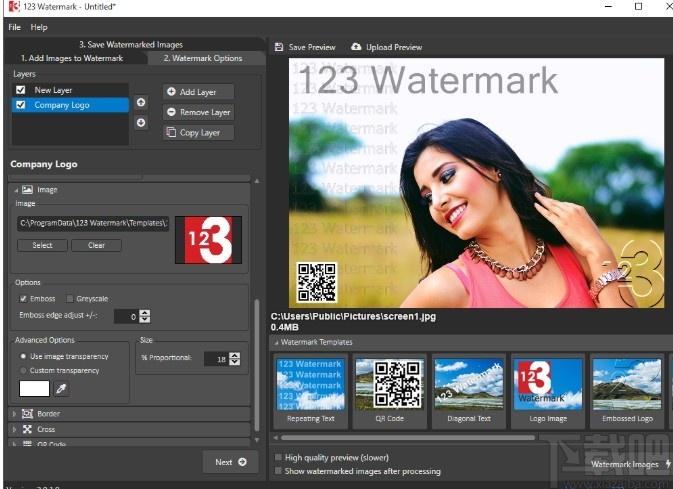Click Save Preview
This screenshot has height=489, width=673.
[x=305, y=47]
